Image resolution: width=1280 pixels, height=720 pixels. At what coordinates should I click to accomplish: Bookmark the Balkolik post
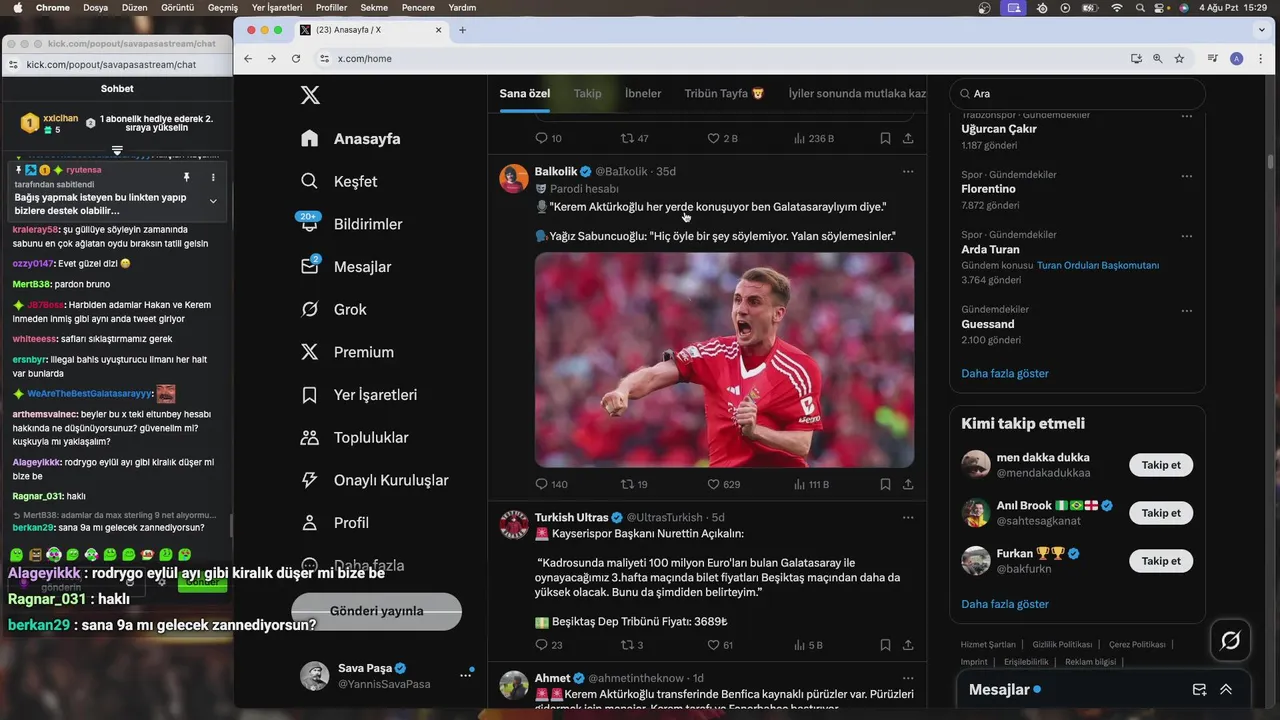(885, 484)
